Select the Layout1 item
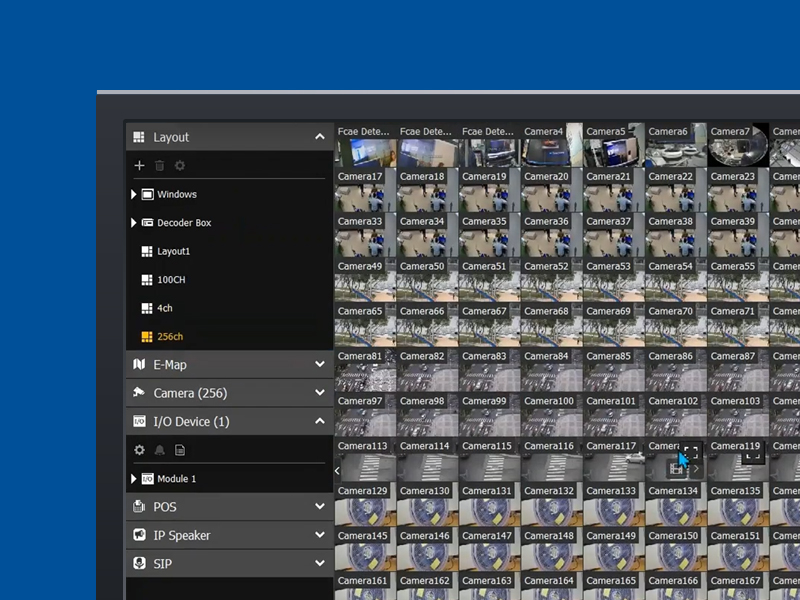The height and width of the screenshot is (600, 800). coord(172,251)
